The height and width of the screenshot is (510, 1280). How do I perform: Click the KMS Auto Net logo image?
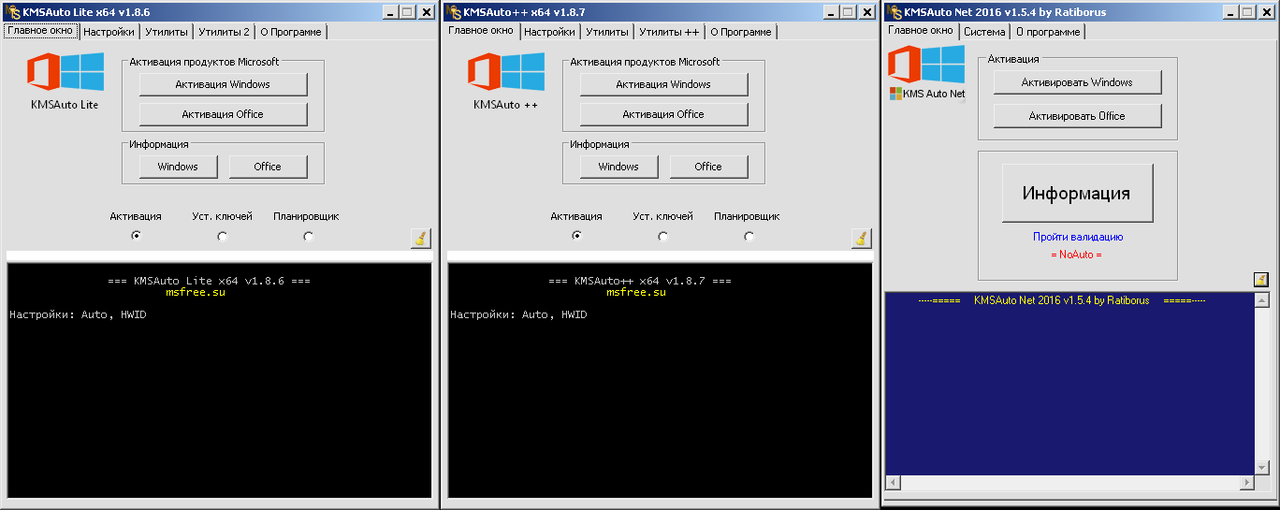click(x=927, y=74)
